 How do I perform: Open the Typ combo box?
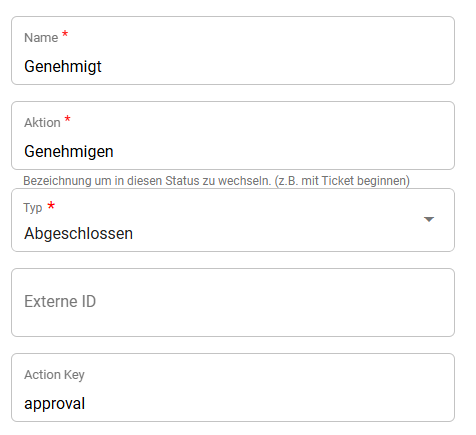[233, 220]
